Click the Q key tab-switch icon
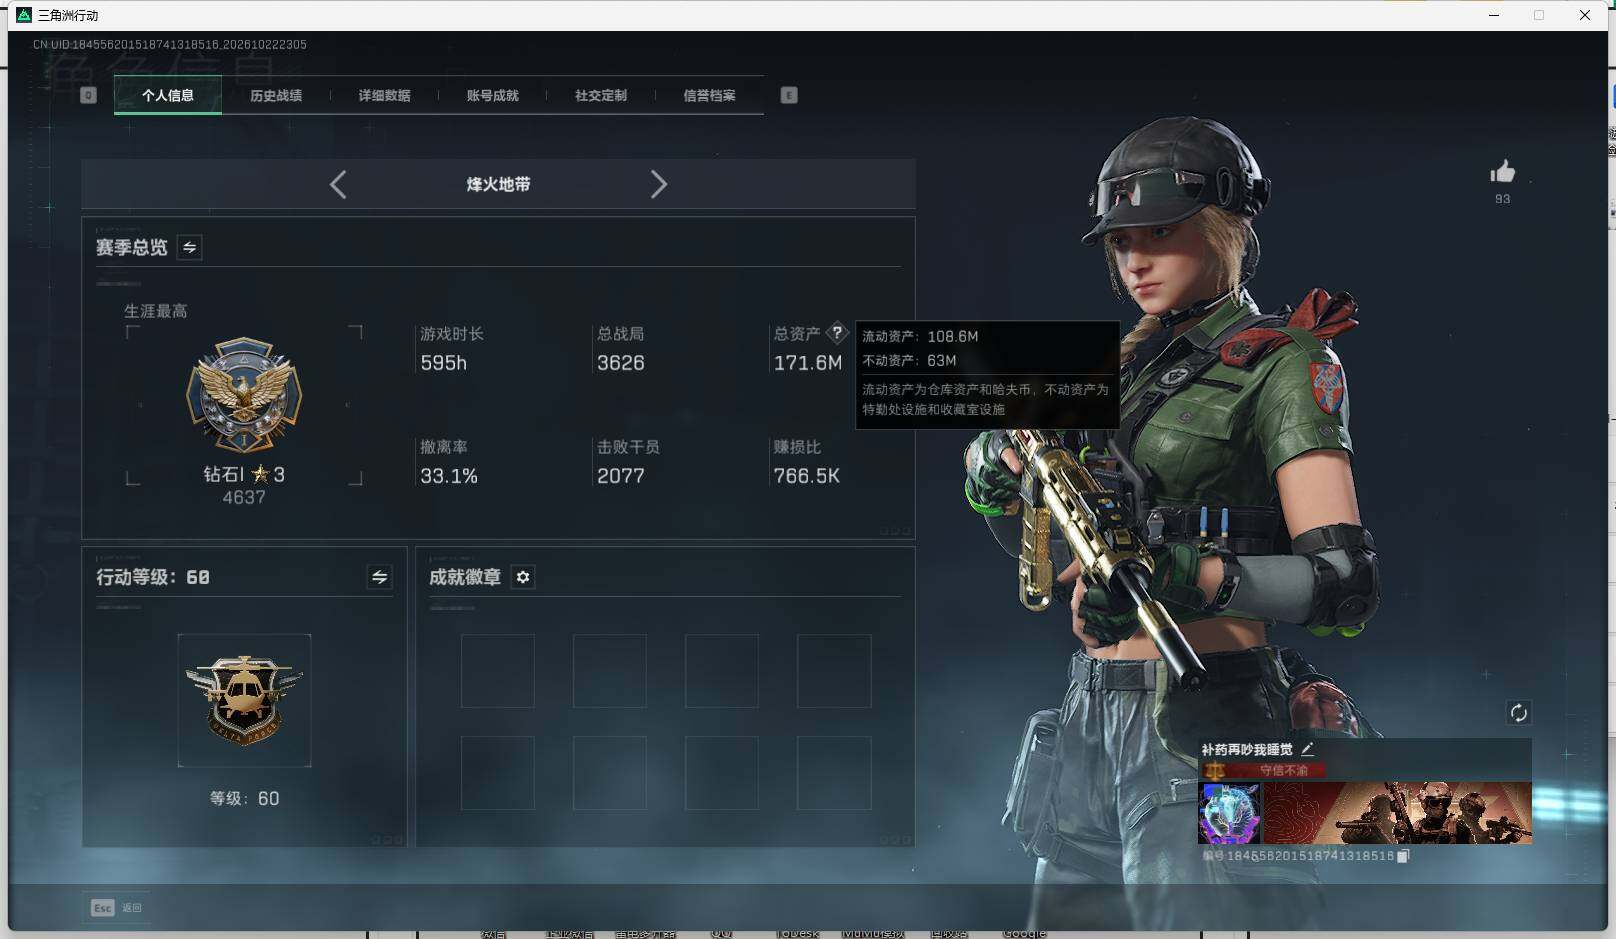1616x939 pixels. [x=88, y=95]
